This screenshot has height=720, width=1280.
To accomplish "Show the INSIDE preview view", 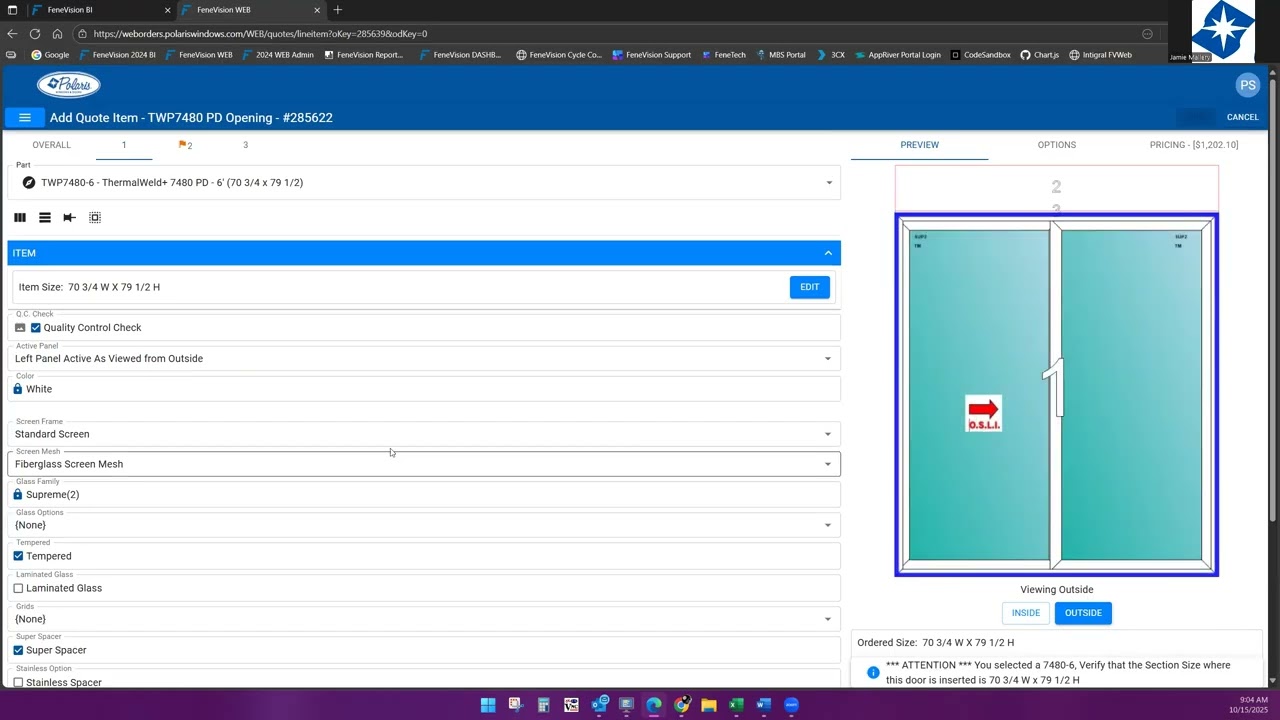I will [x=1026, y=613].
